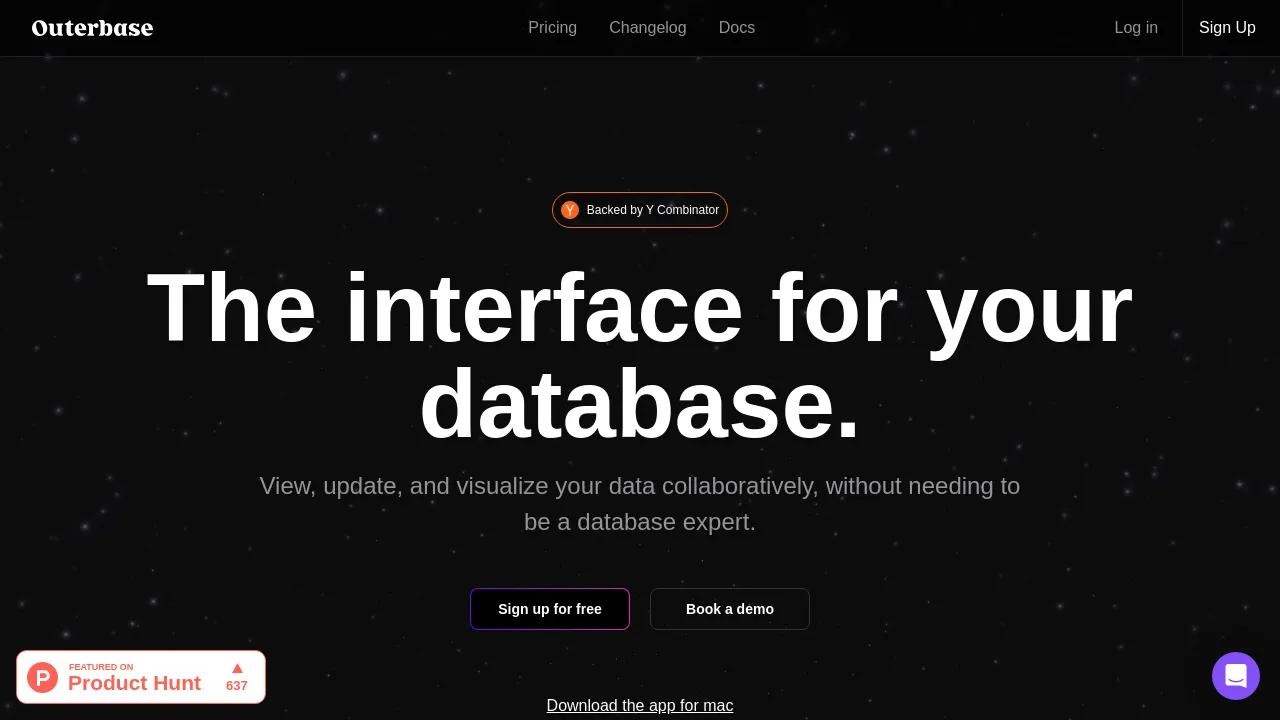Click the headline word "database."
This screenshot has width=1280, height=720.
coord(640,404)
